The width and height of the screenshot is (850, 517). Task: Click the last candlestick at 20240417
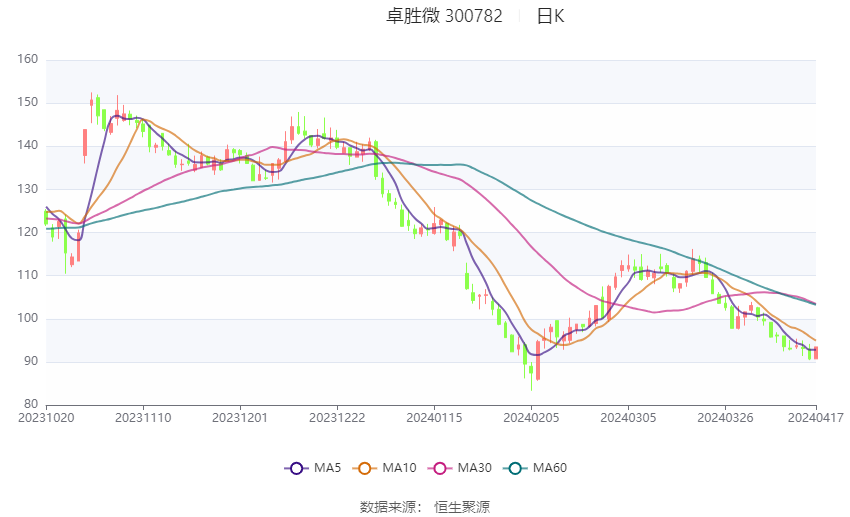[x=816, y=353]
